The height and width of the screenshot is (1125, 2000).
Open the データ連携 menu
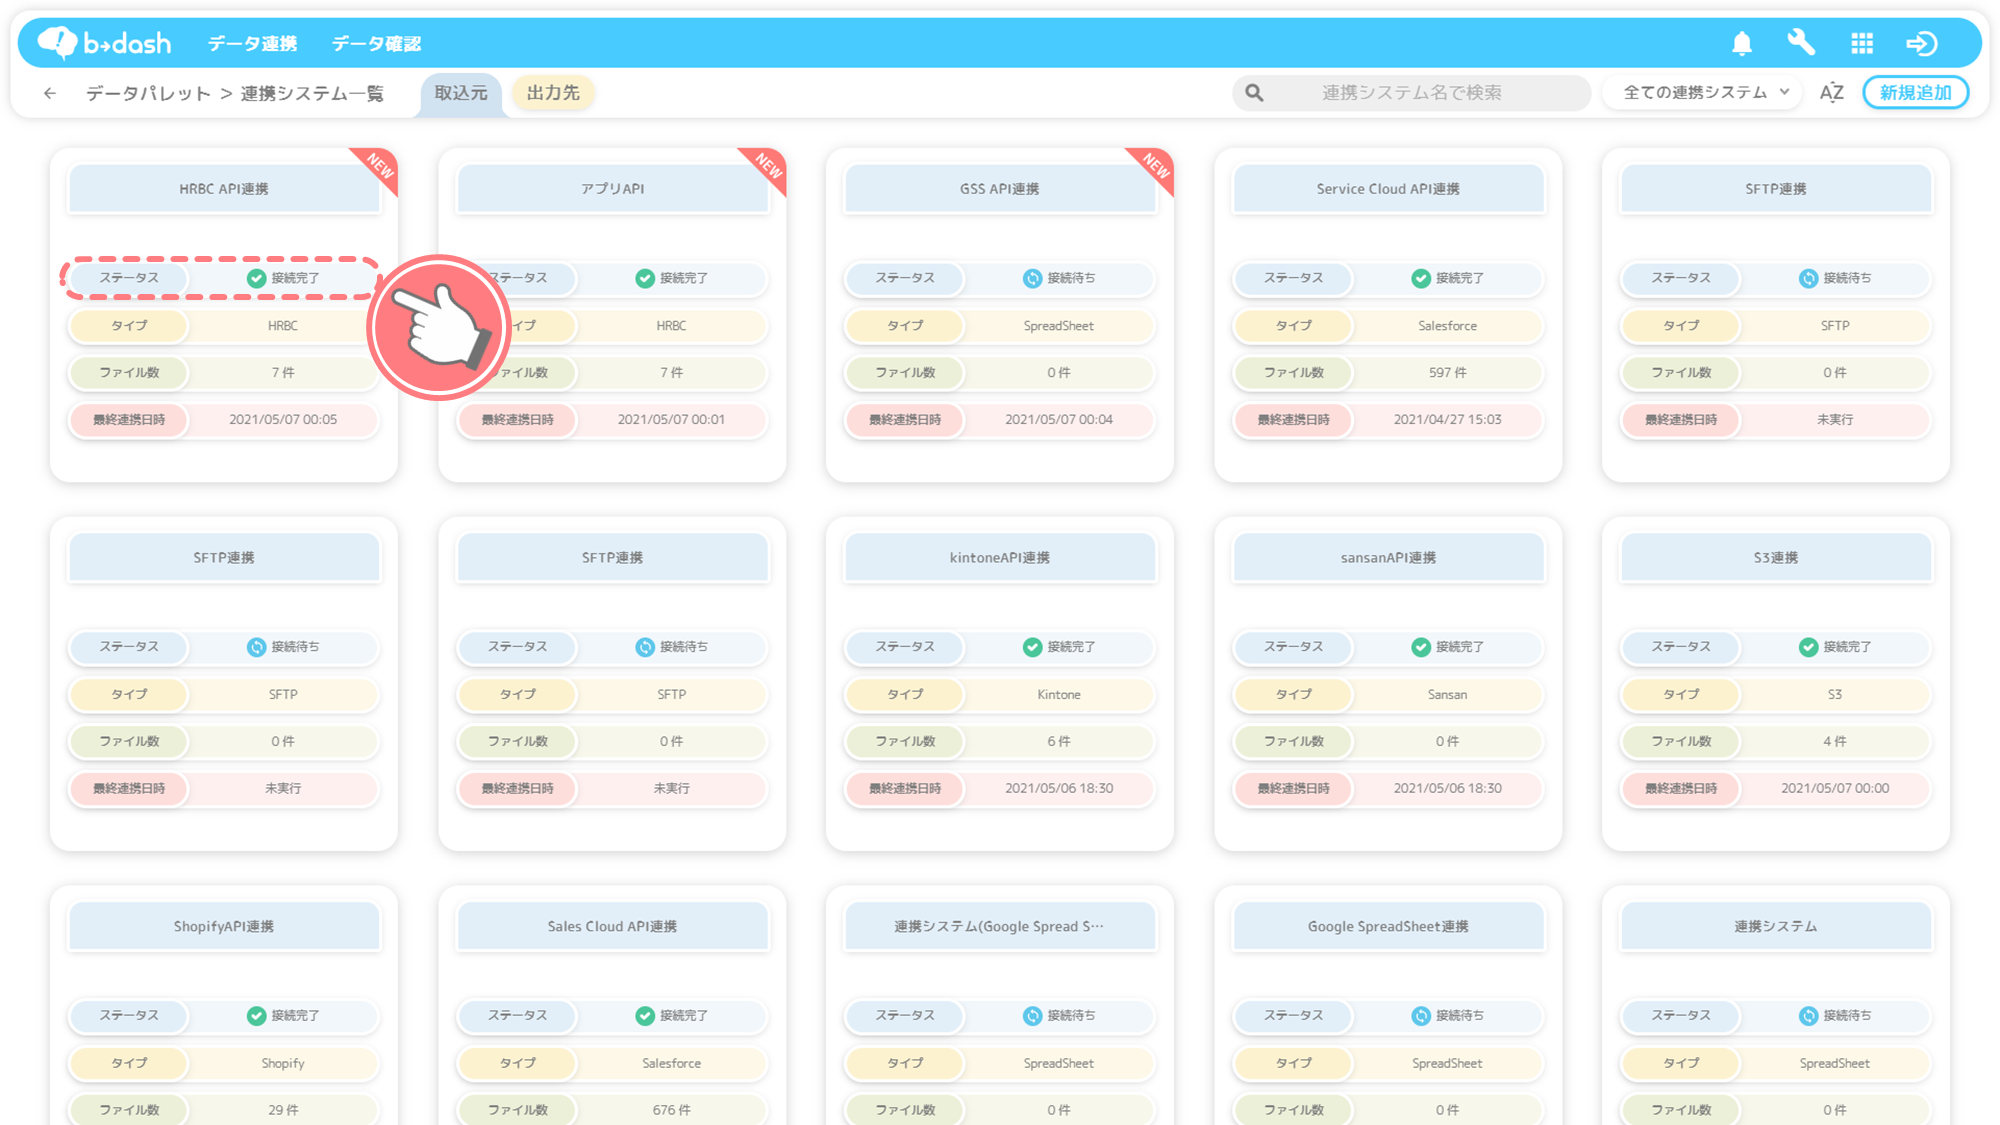pos(252,43)
